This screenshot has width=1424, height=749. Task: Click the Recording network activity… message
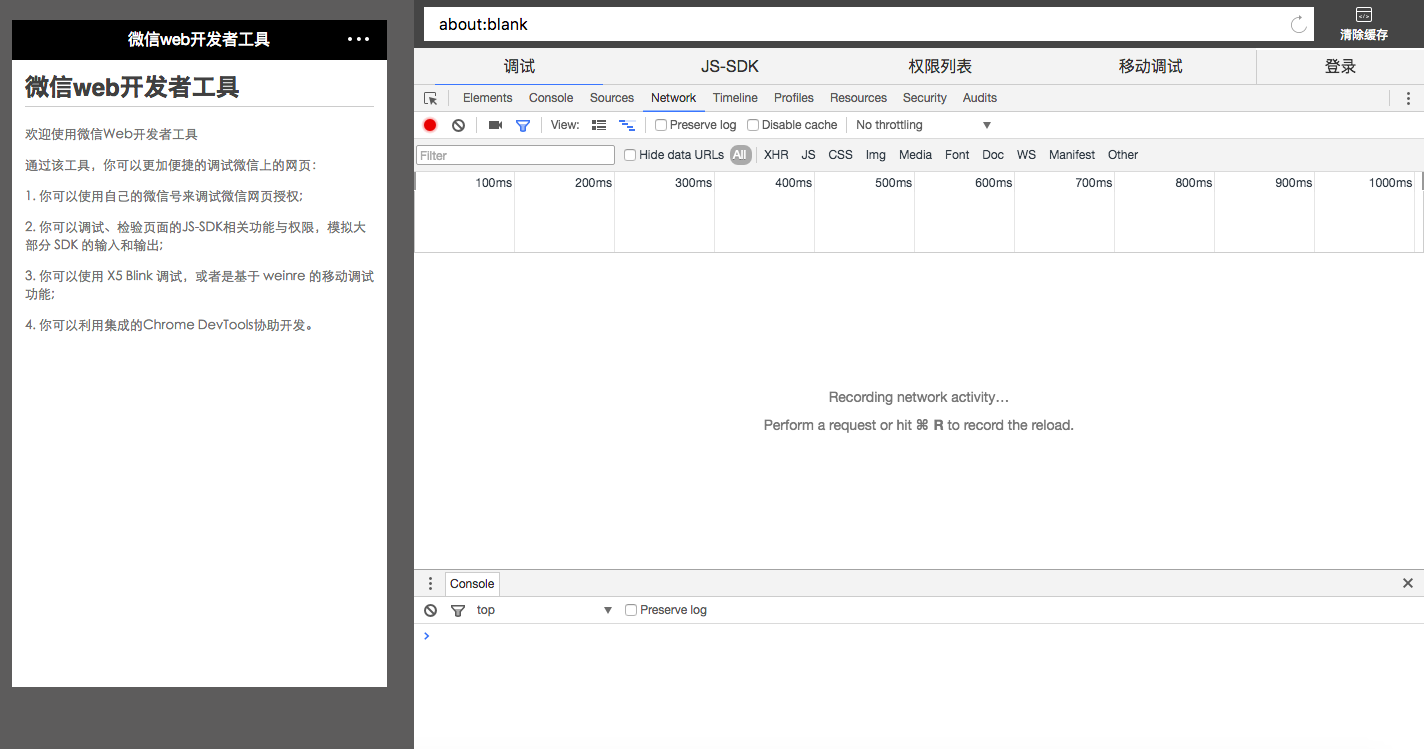(919, 397)
